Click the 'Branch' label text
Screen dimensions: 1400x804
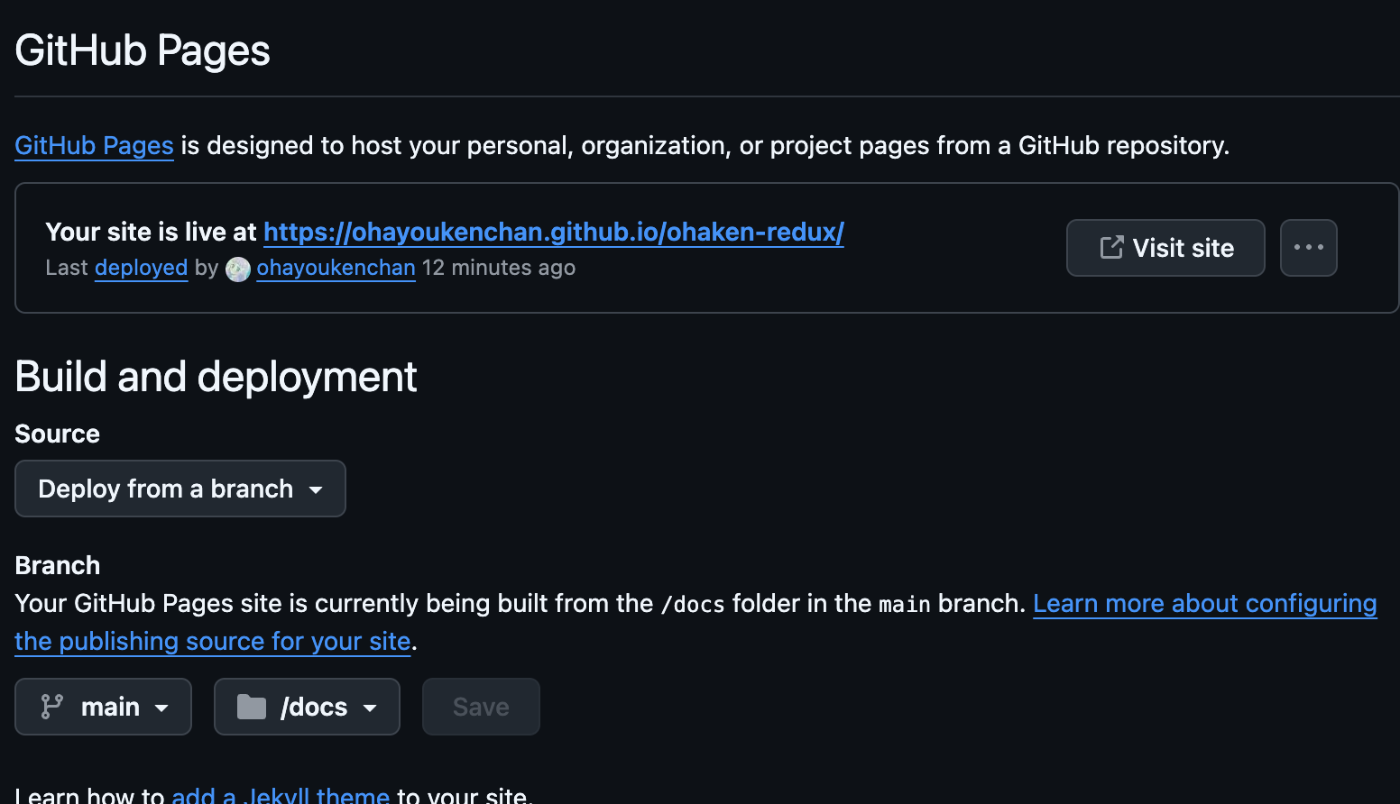[x=57, y=566]
